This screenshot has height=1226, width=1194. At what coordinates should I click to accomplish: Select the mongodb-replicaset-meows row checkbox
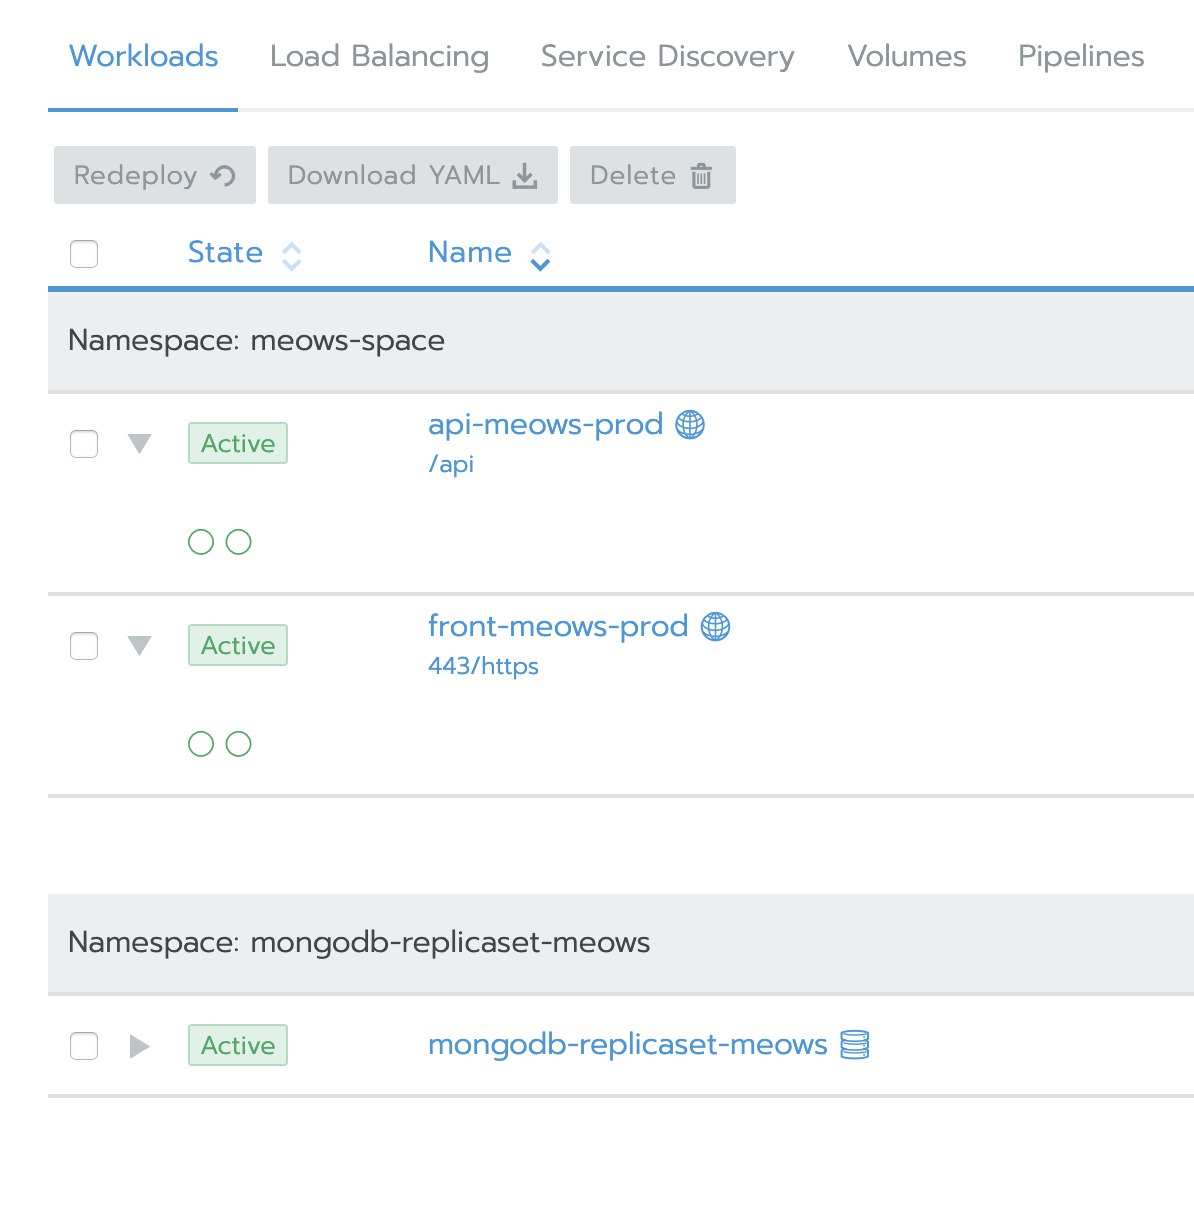coord(84,1046)
